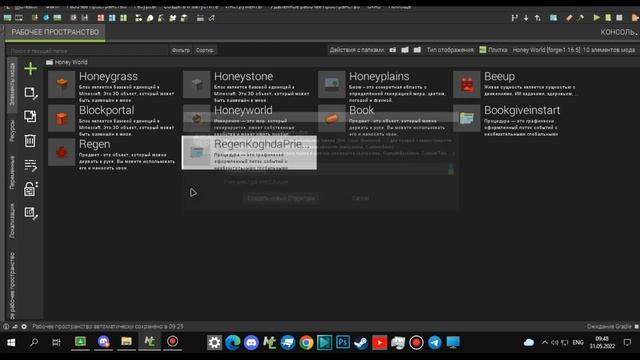
Task: Click the branch icon in top toolbar
Action: (514, 18)
